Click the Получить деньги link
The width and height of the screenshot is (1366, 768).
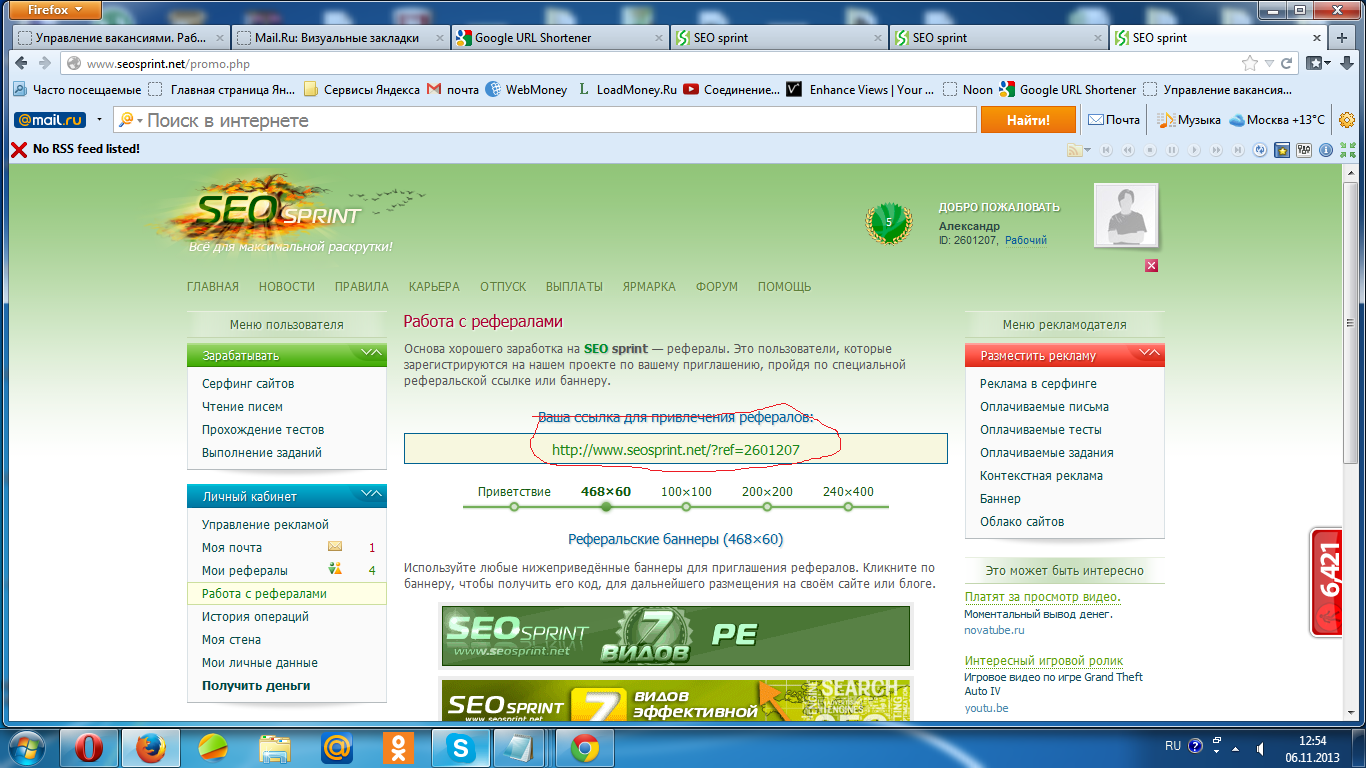(256, 685)
